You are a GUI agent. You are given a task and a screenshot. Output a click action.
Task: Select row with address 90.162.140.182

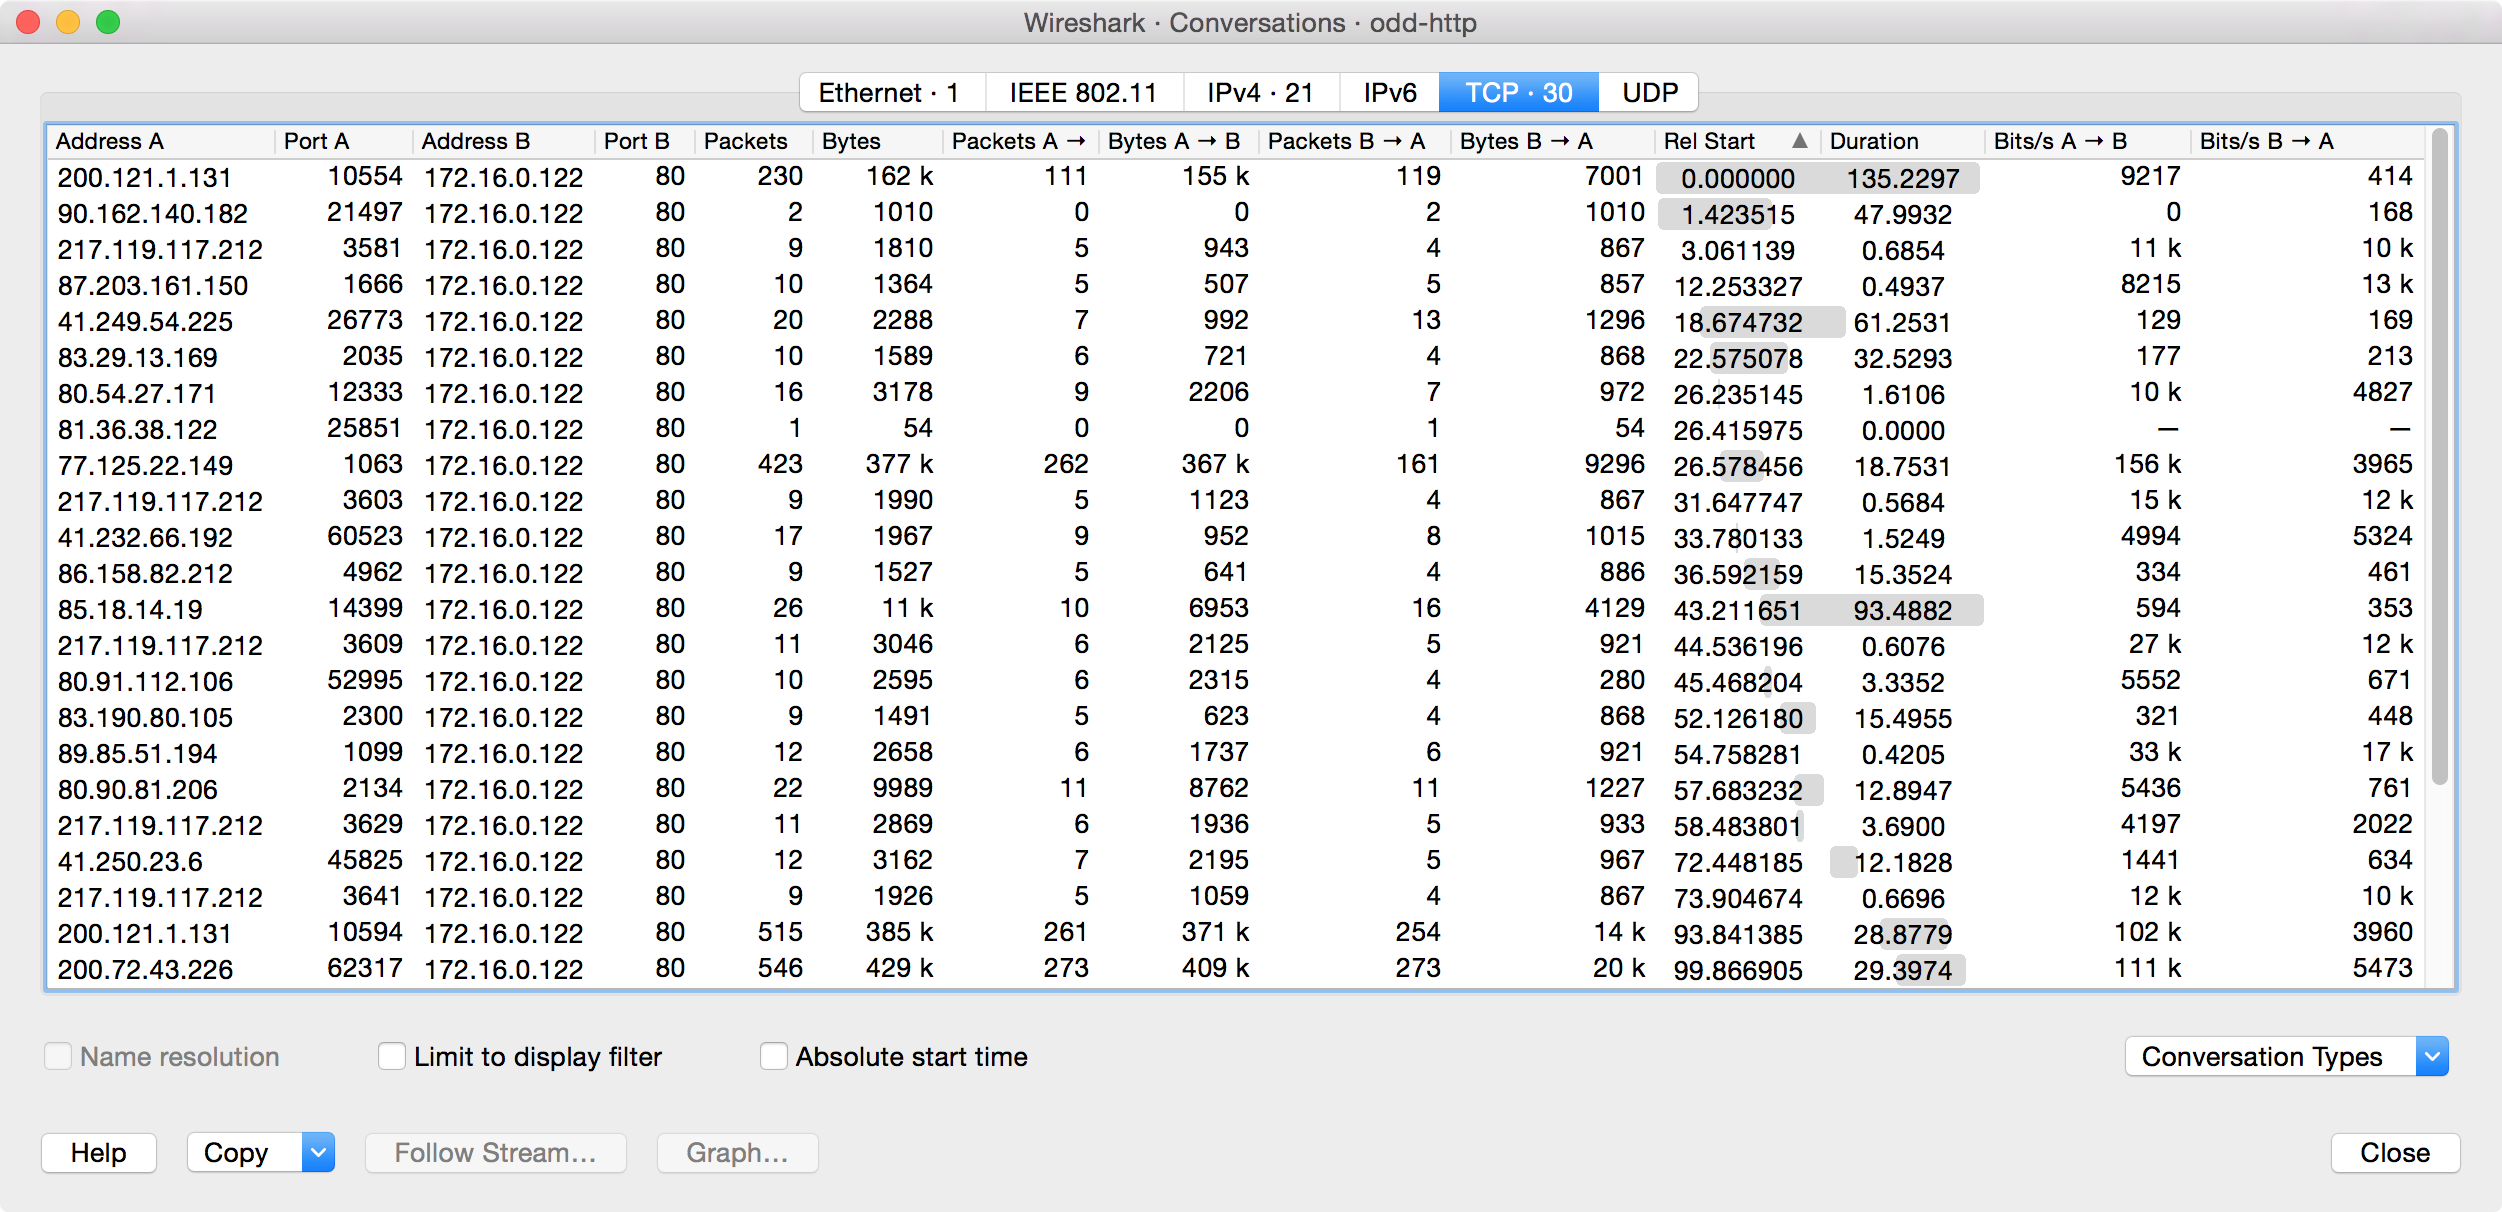pyautogui.click(x=1235, y=213)
